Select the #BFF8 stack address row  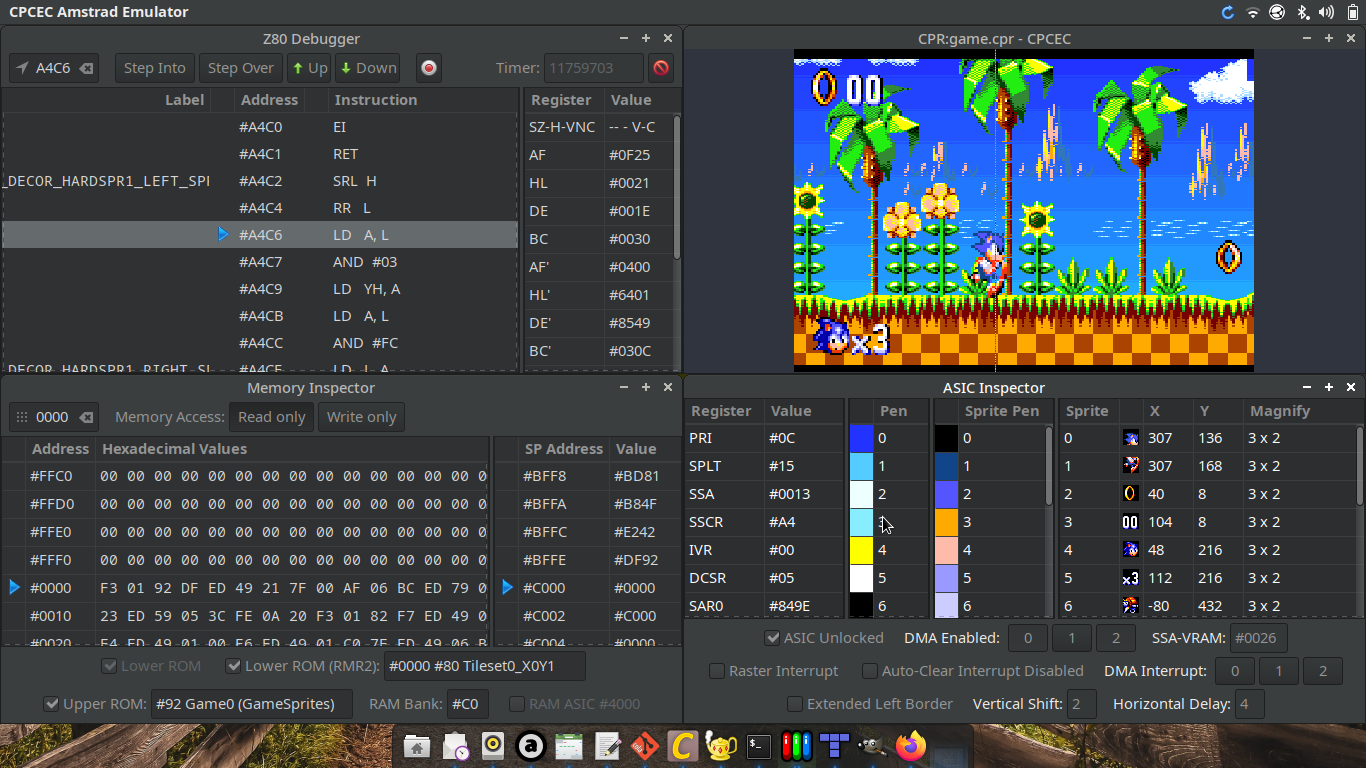point(587,476)
